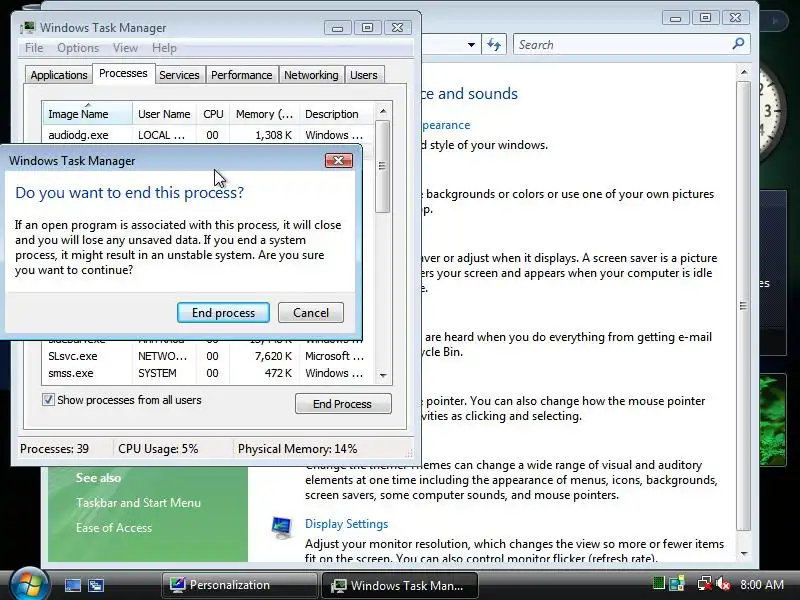Click the taskbar clock showing 8:00 AM
800x600 pixels.
point(762,585)
